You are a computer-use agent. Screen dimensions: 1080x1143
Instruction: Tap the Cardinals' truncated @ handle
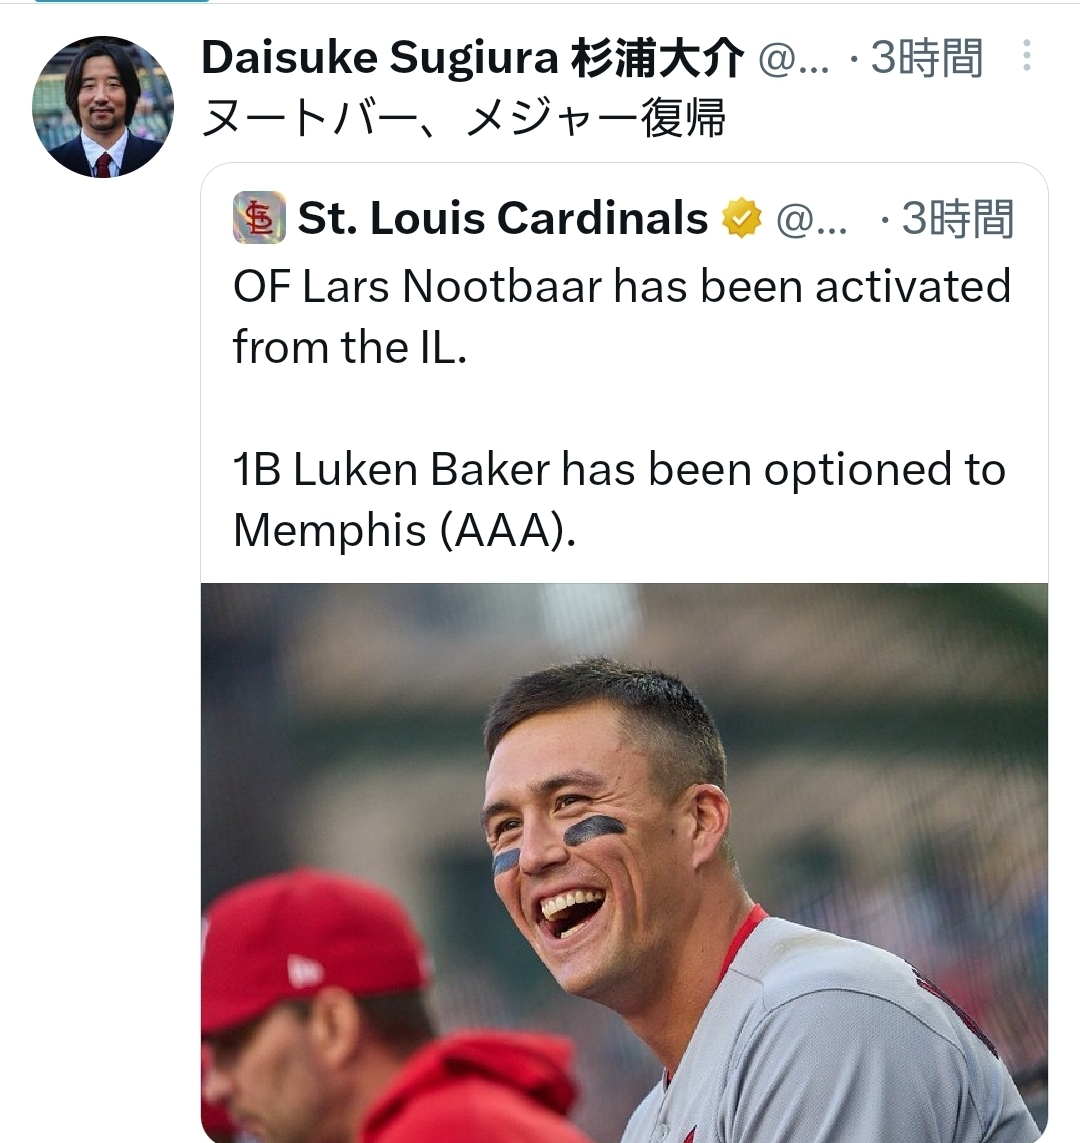point(811,218)
